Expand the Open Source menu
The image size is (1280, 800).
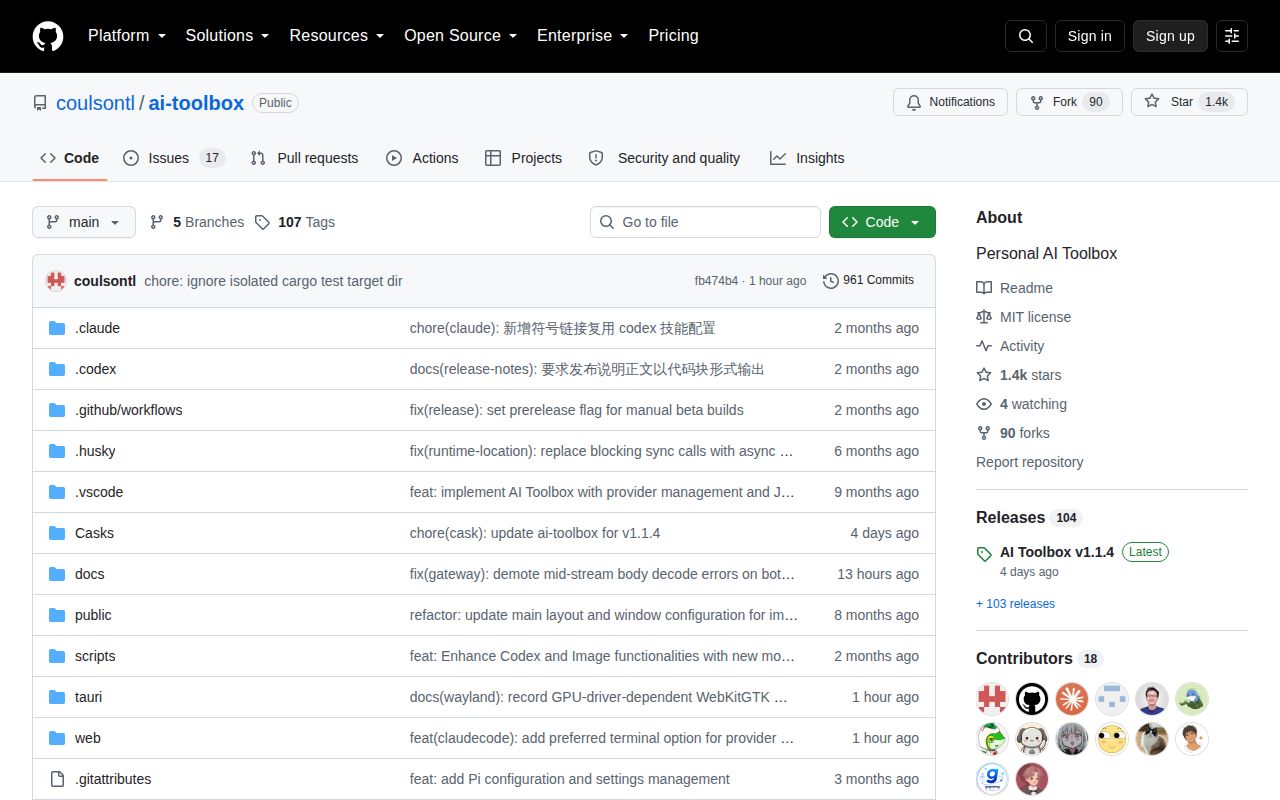460,36
